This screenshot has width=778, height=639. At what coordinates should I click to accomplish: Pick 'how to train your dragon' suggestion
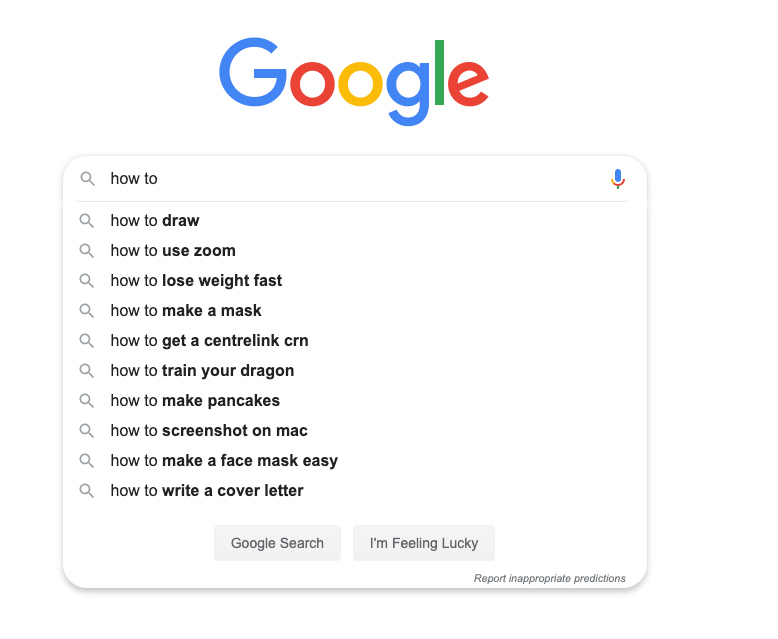click(355, 371)
